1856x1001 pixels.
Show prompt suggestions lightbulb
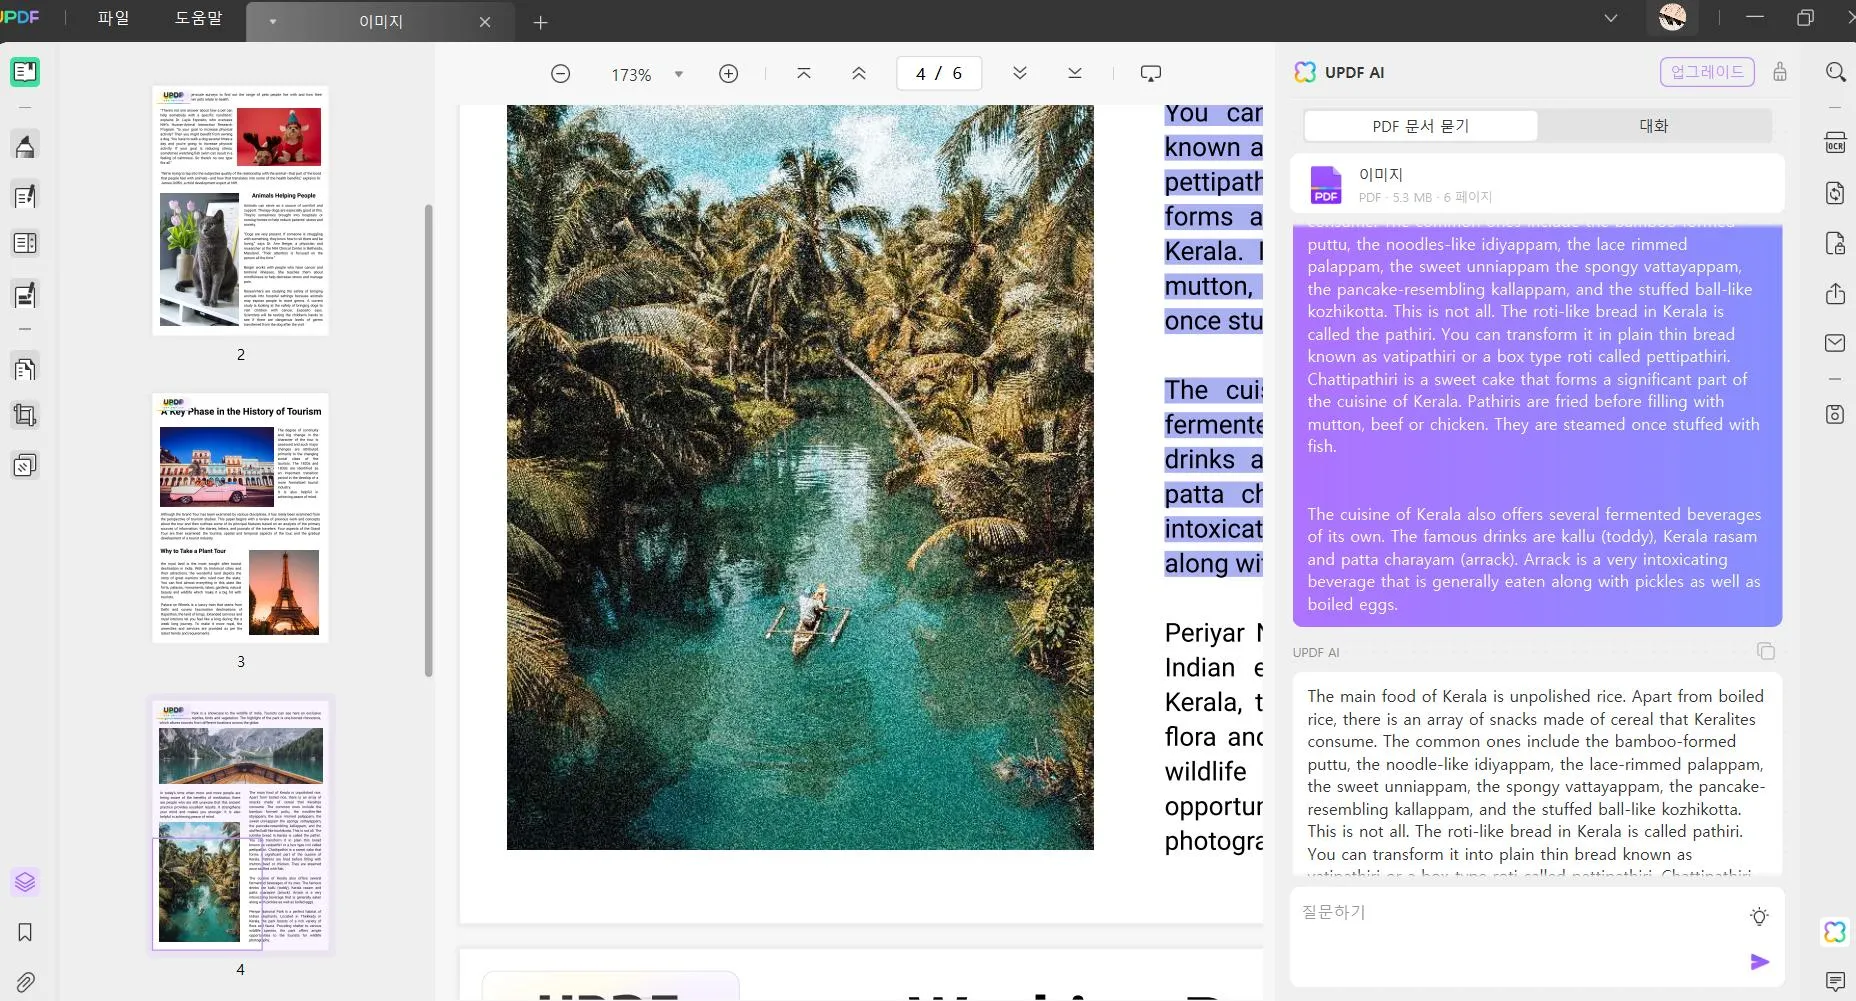tap(1759, 916)
